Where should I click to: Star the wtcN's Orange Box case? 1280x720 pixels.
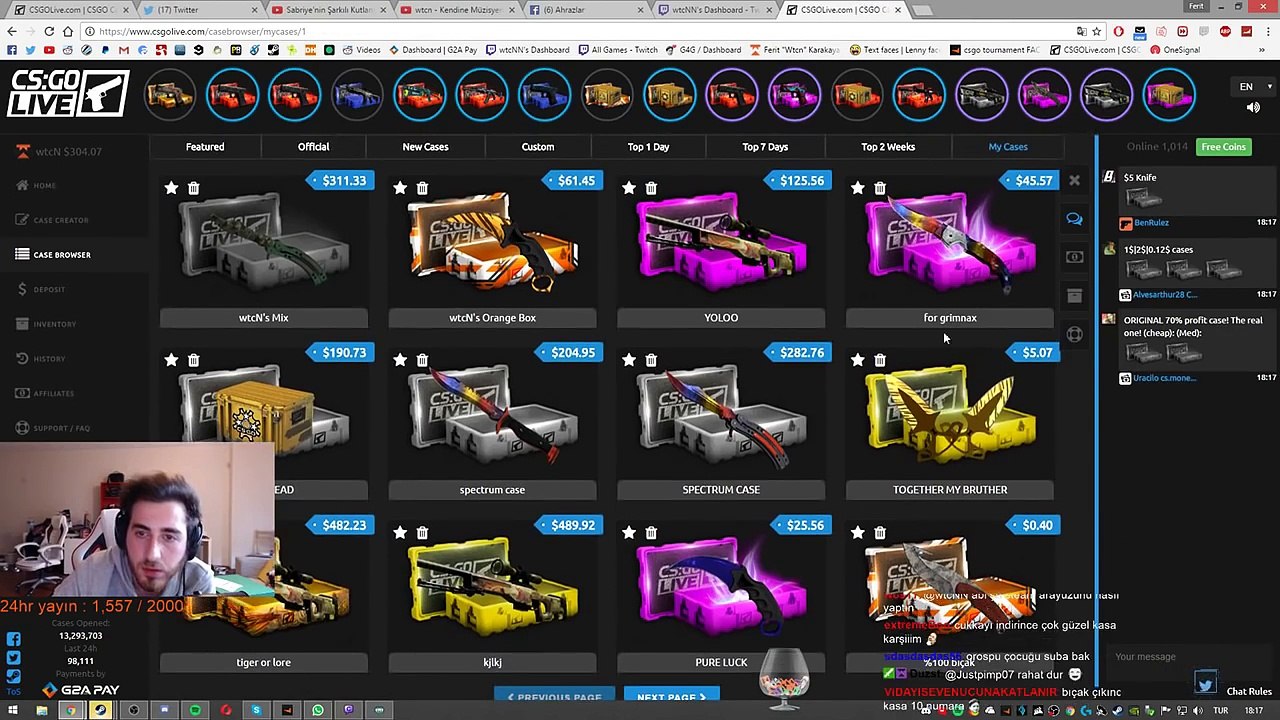(400, 188)
